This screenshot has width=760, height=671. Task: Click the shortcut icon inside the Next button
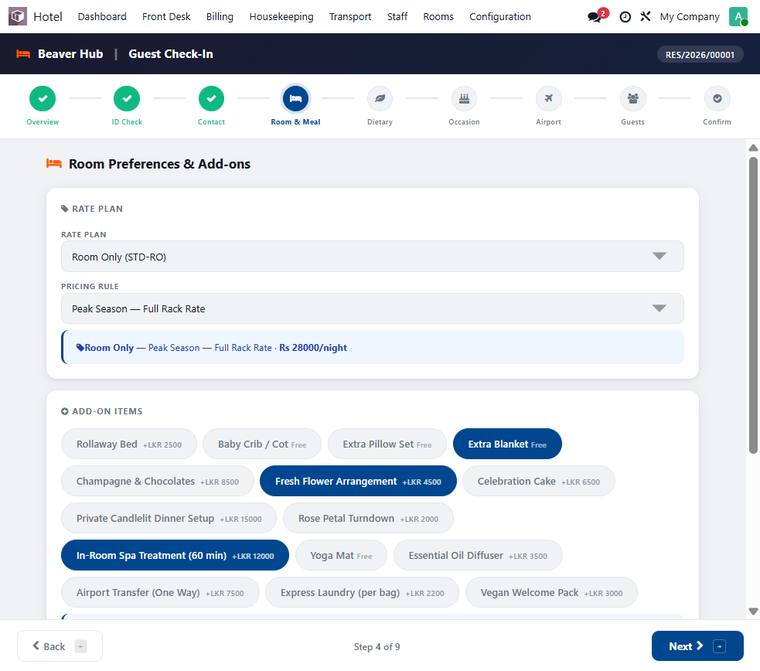720,646
